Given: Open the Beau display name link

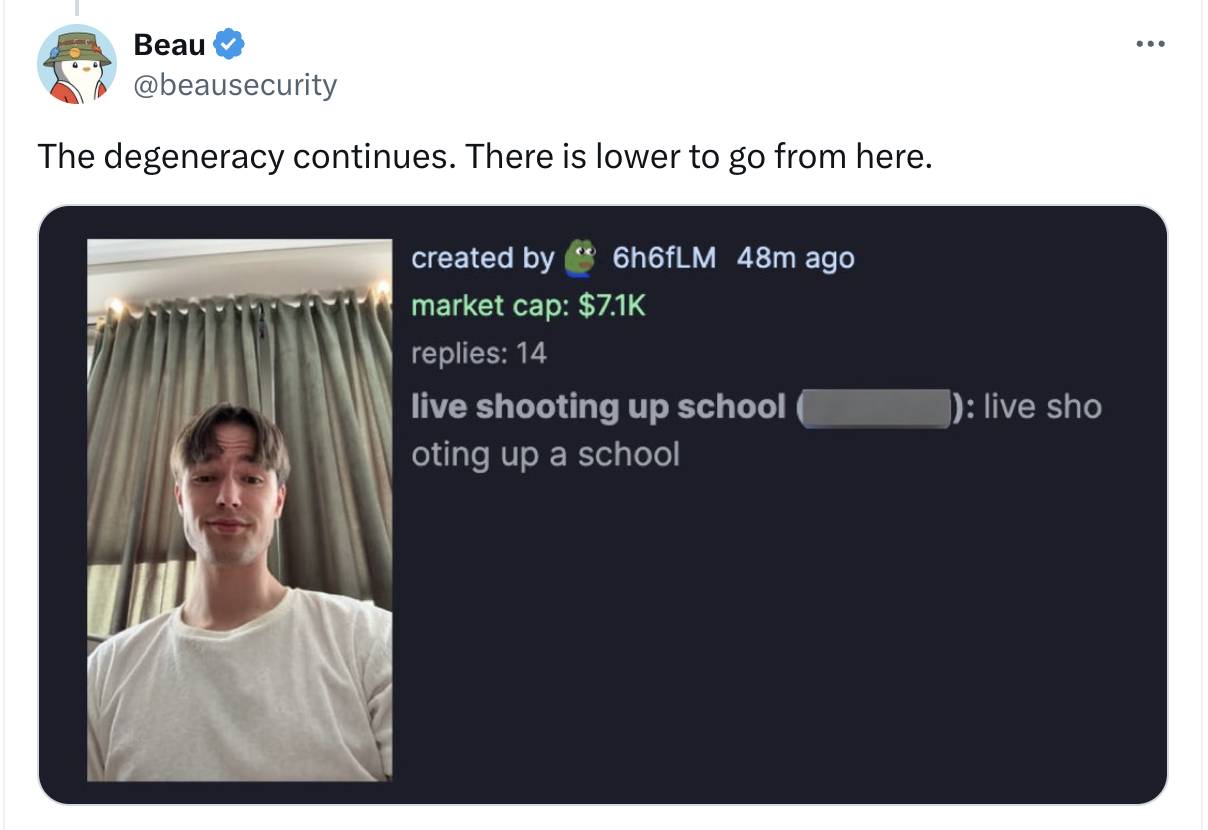Looking at the screenshot, I should [169, 45].
